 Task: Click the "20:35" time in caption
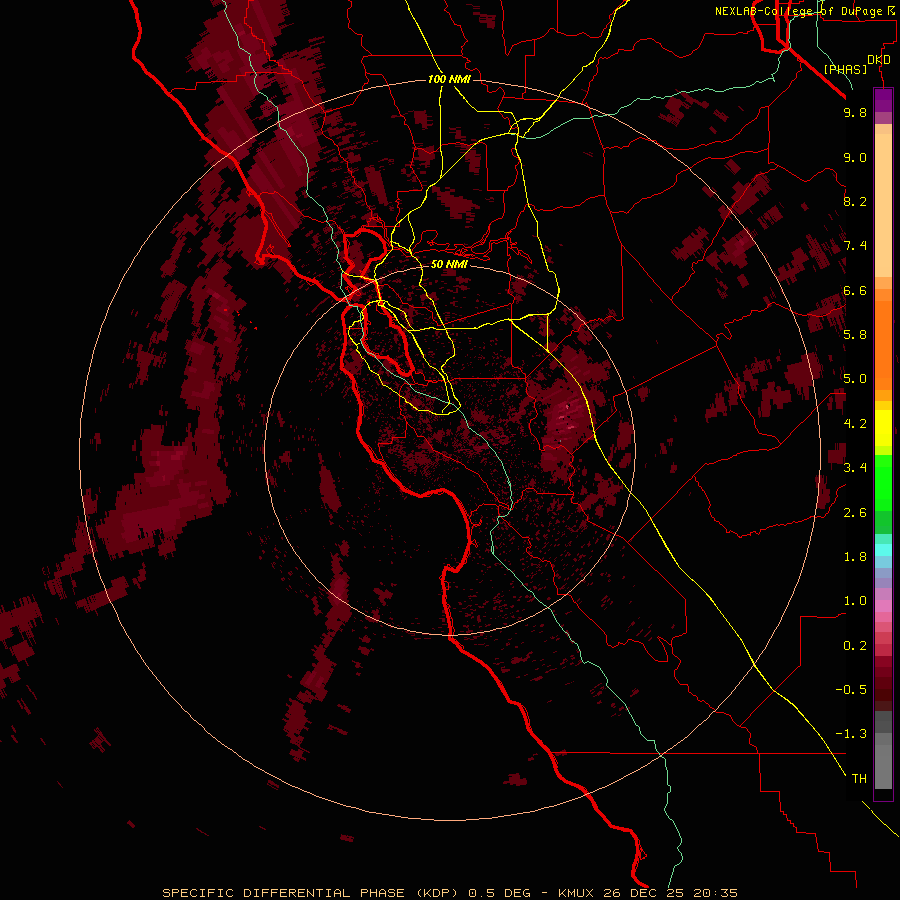click(x=715, y=893)
